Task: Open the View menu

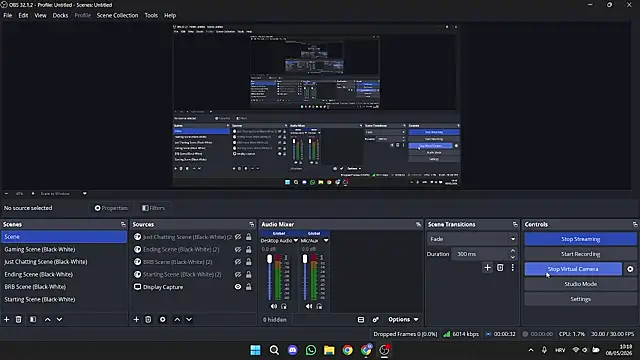Action: (x=40, y=16)
